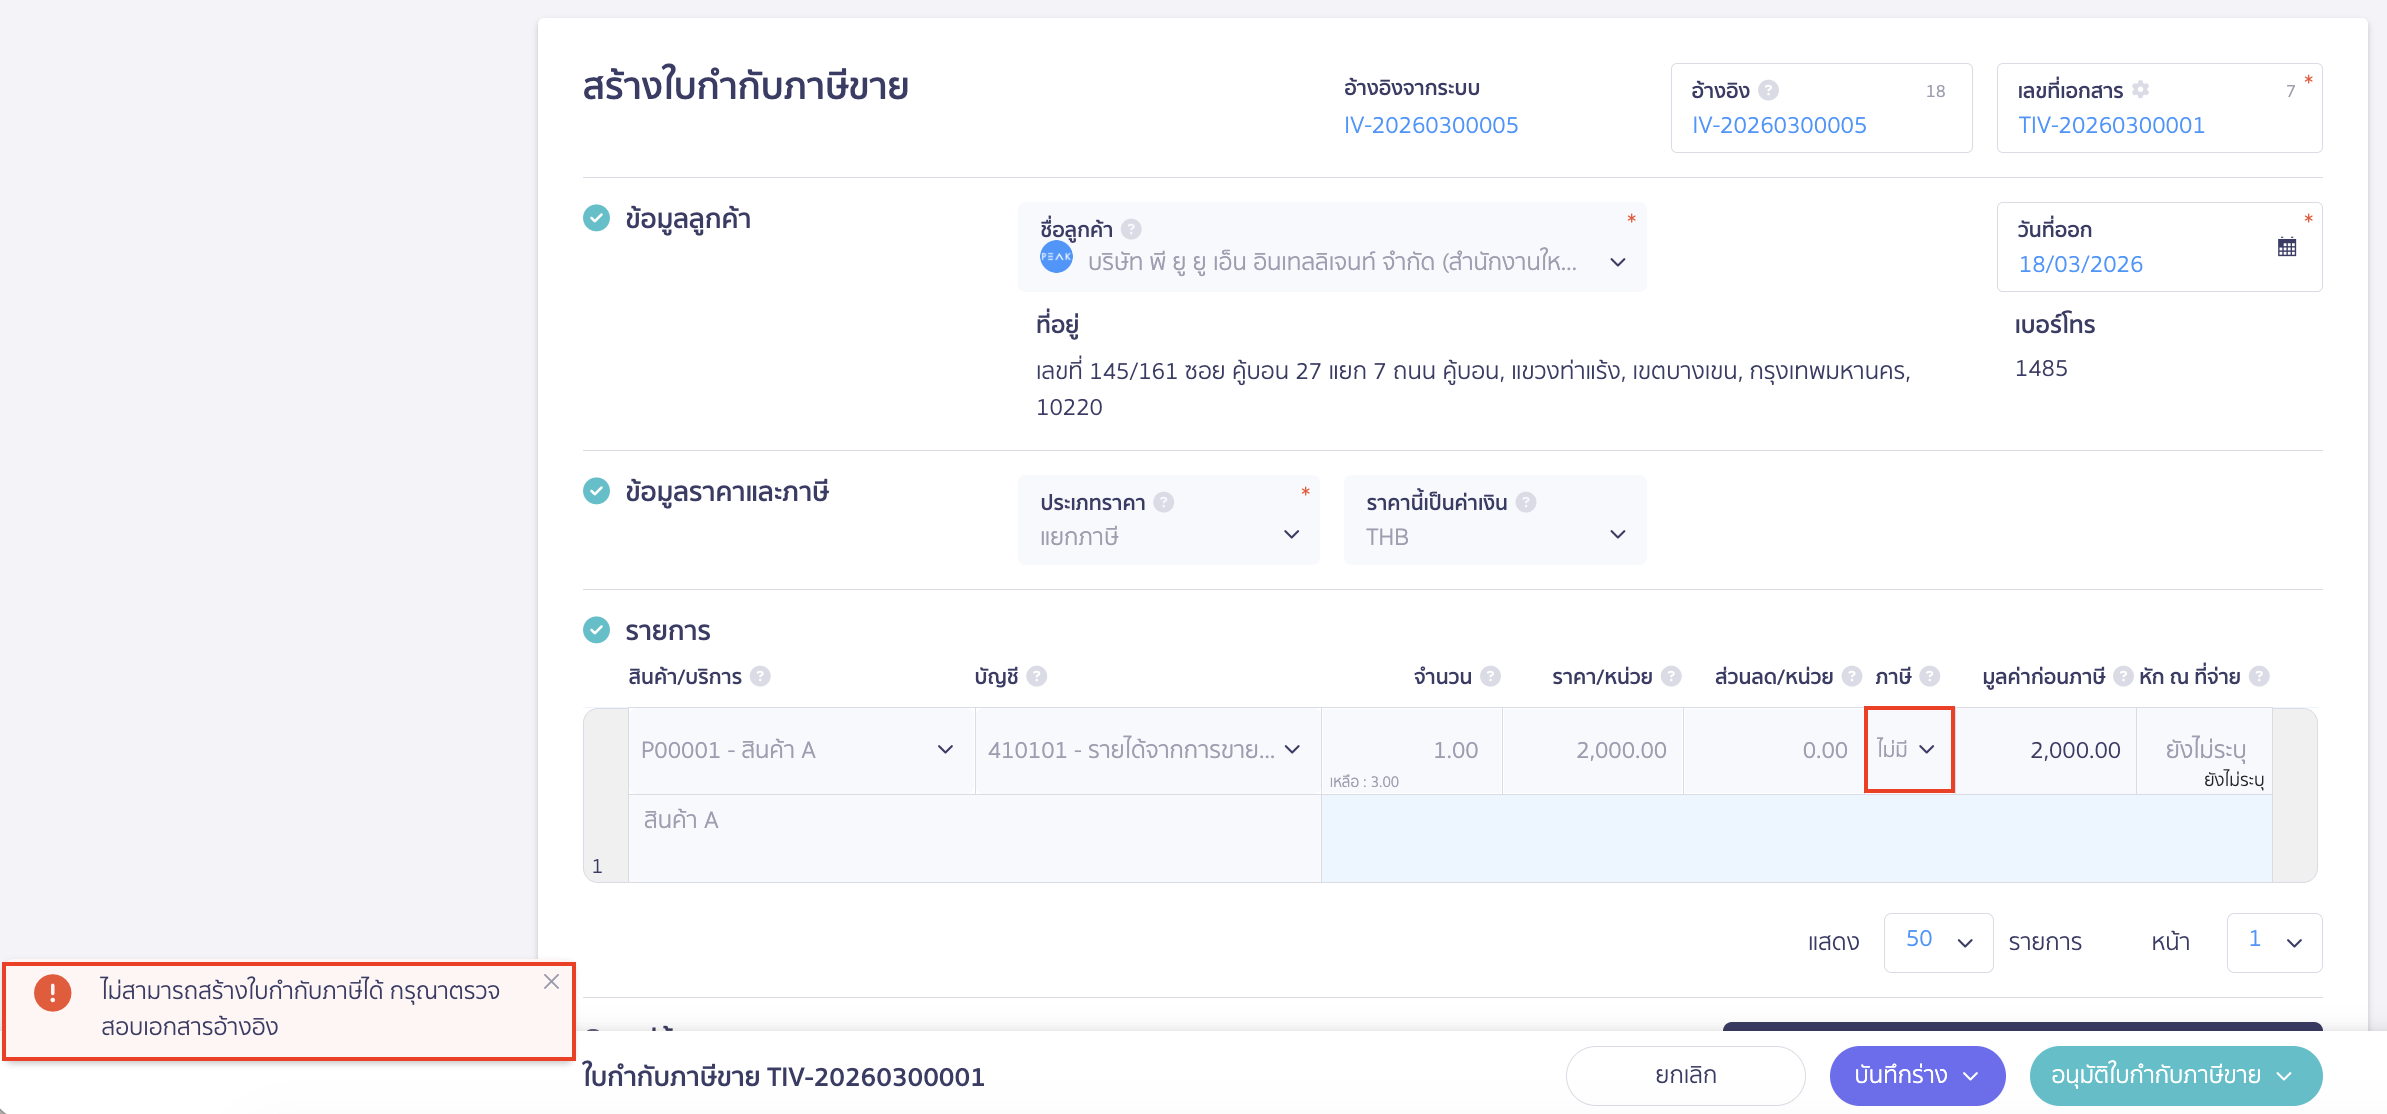Open the document number settings gear
Image resolution: width=2387 pixels, height=1114 pixels.
2142,89
